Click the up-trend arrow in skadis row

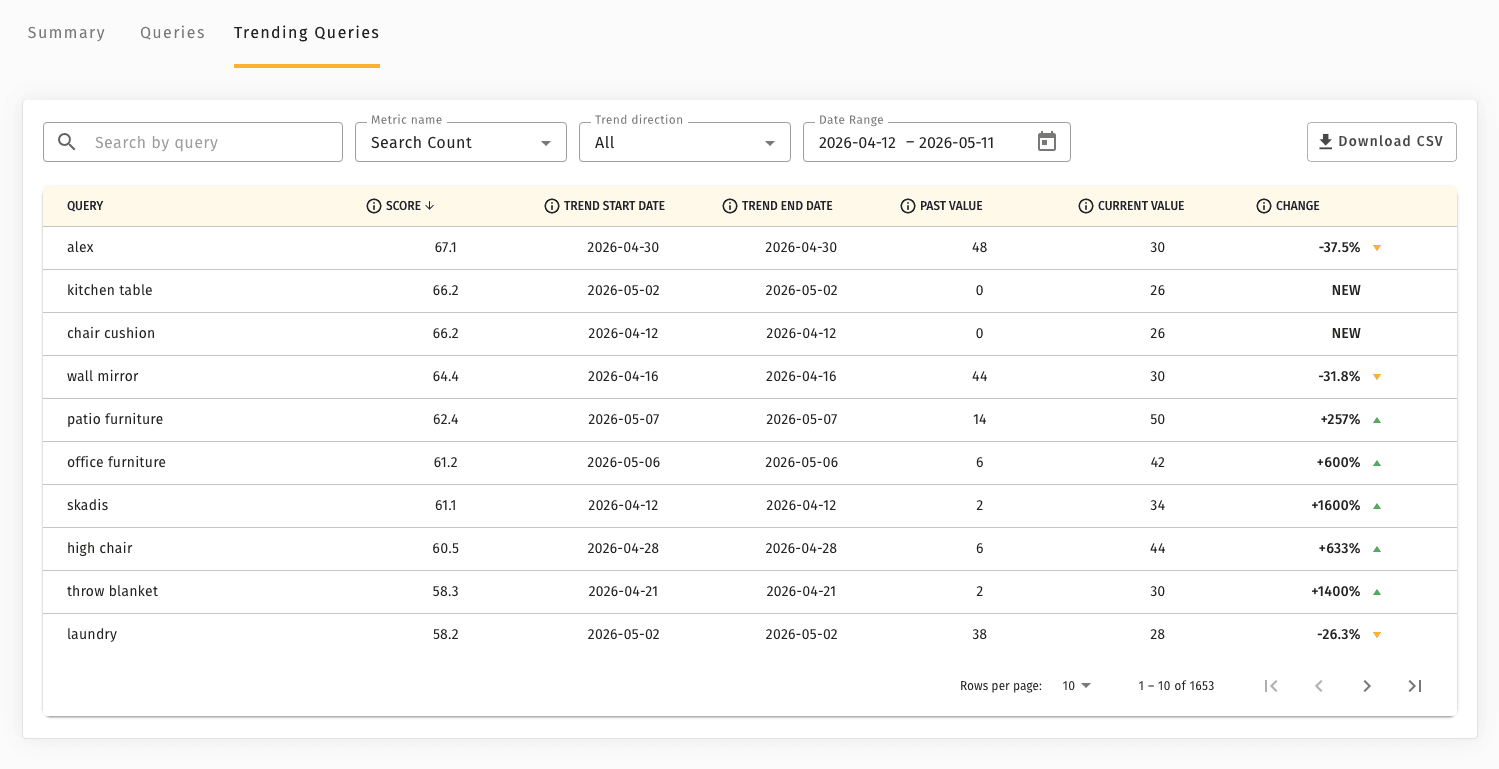(x=1377, y=506)
